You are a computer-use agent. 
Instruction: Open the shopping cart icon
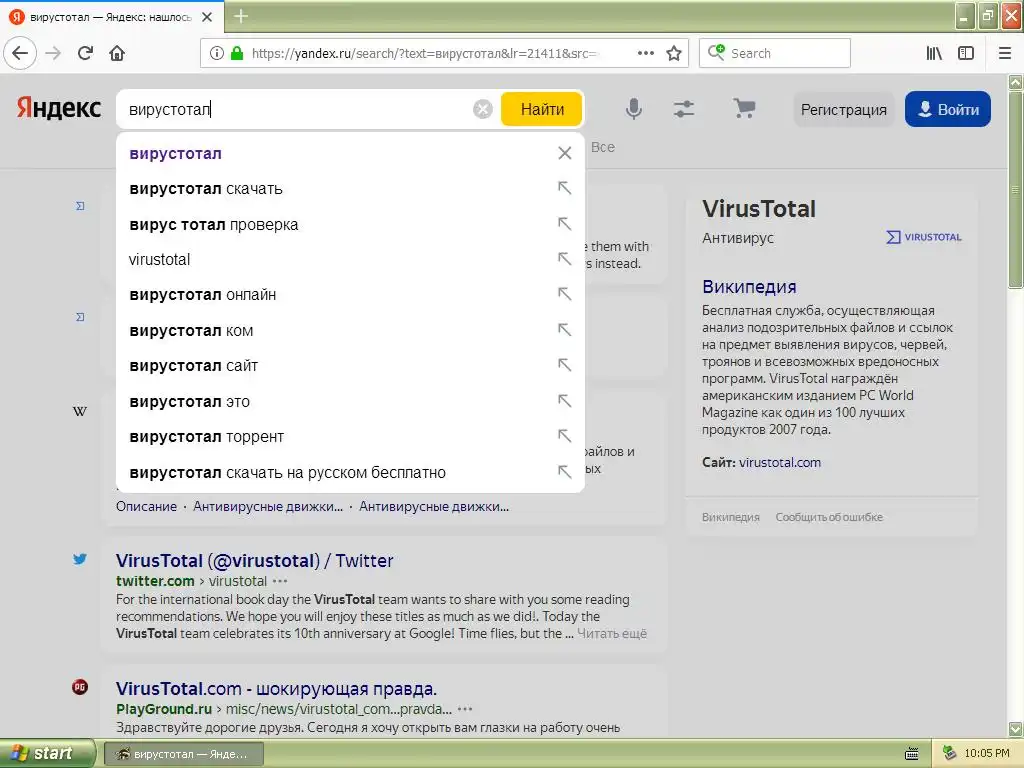[744, 108]
